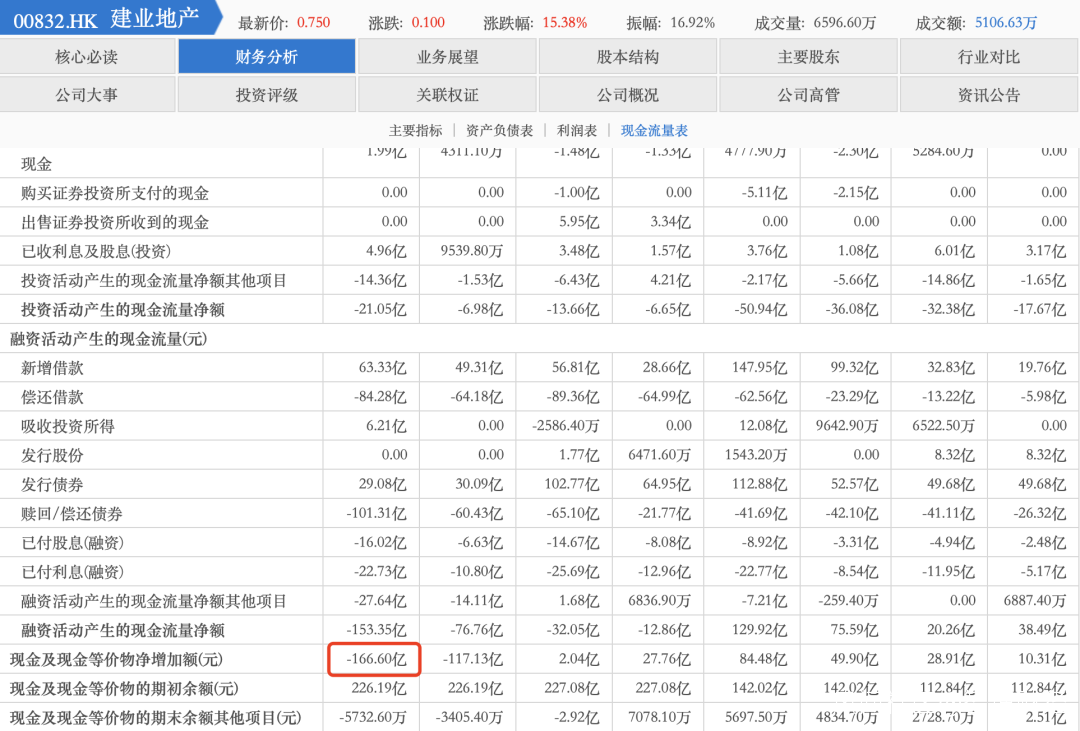Click row label 现金及现金等价物的期末余额其他项目(元)

pos(156,718)
